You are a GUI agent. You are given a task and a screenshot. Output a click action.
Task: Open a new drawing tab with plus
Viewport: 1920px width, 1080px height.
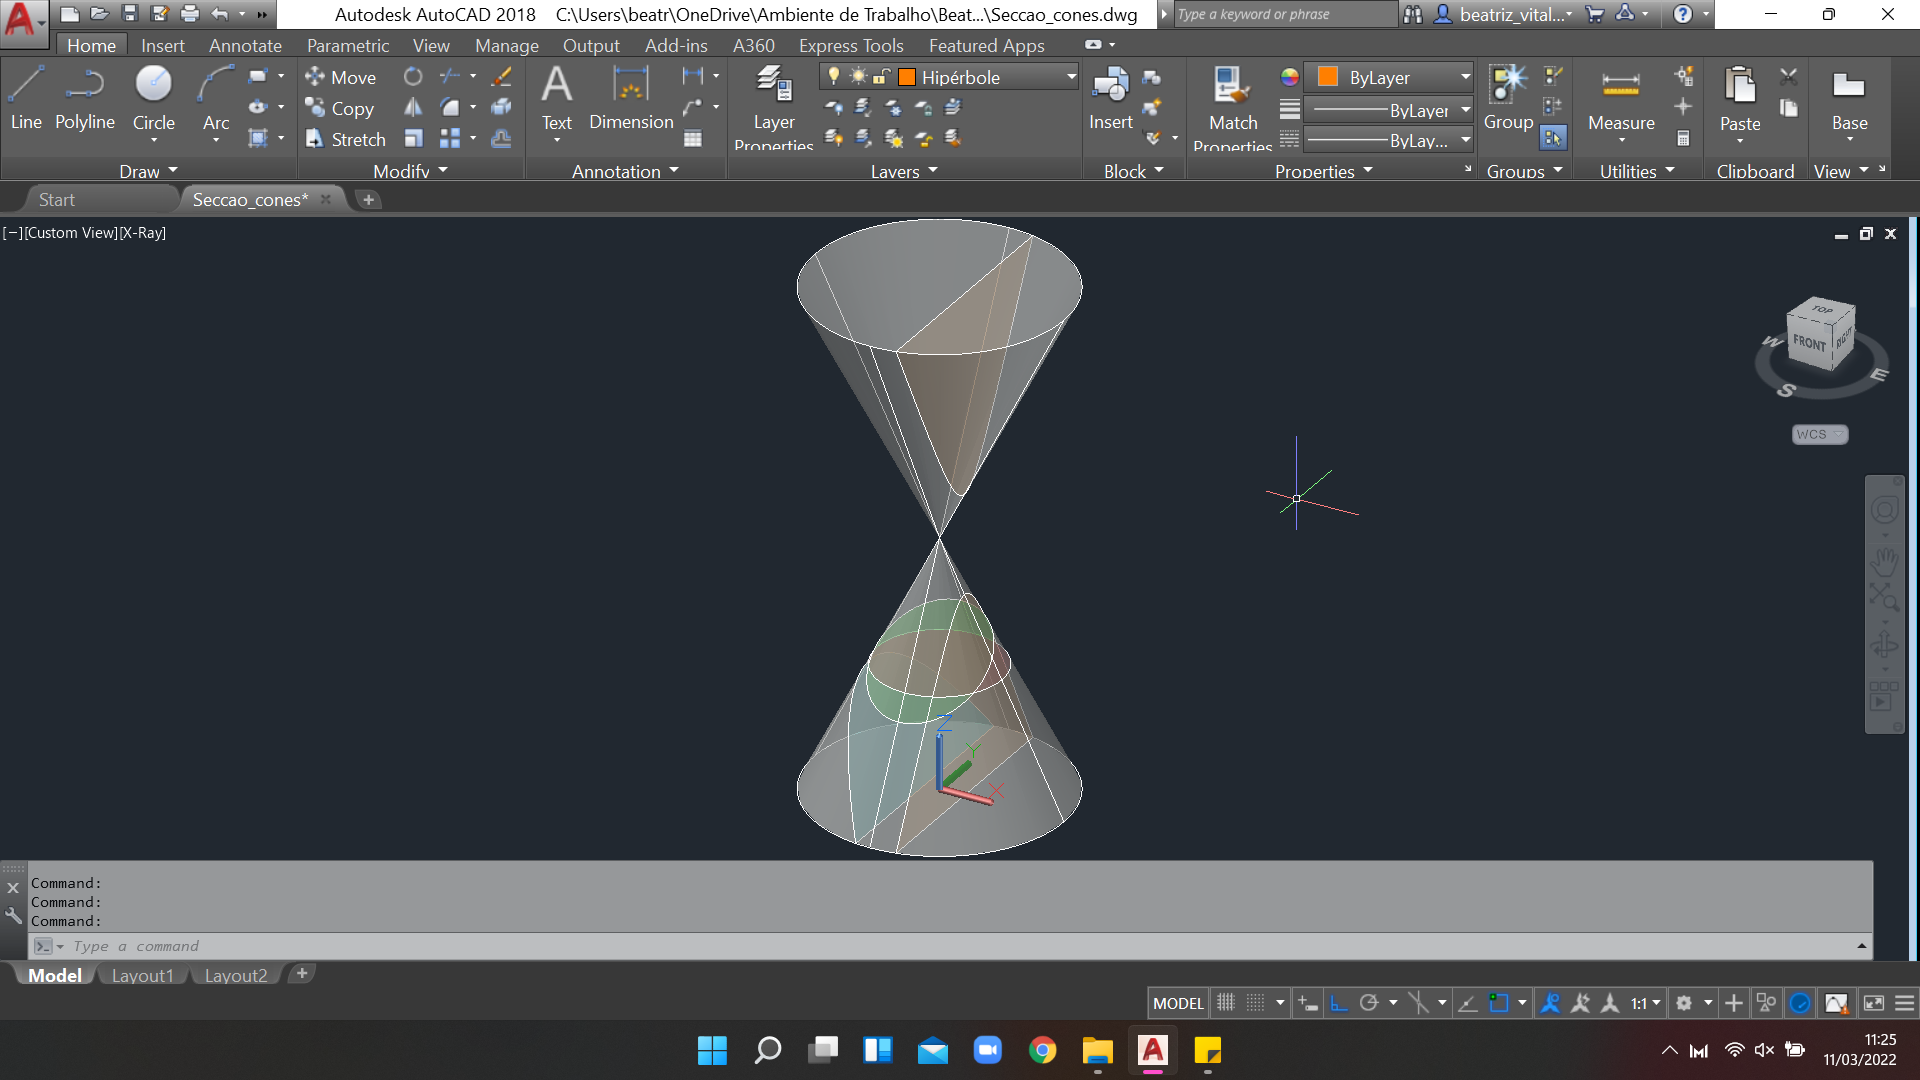368,199
